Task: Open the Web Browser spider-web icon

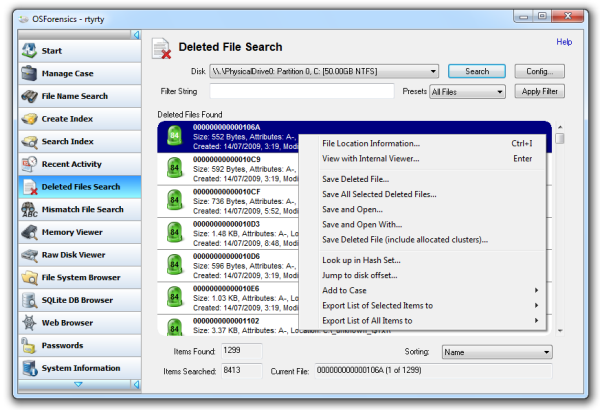Action: click(29, 323)
